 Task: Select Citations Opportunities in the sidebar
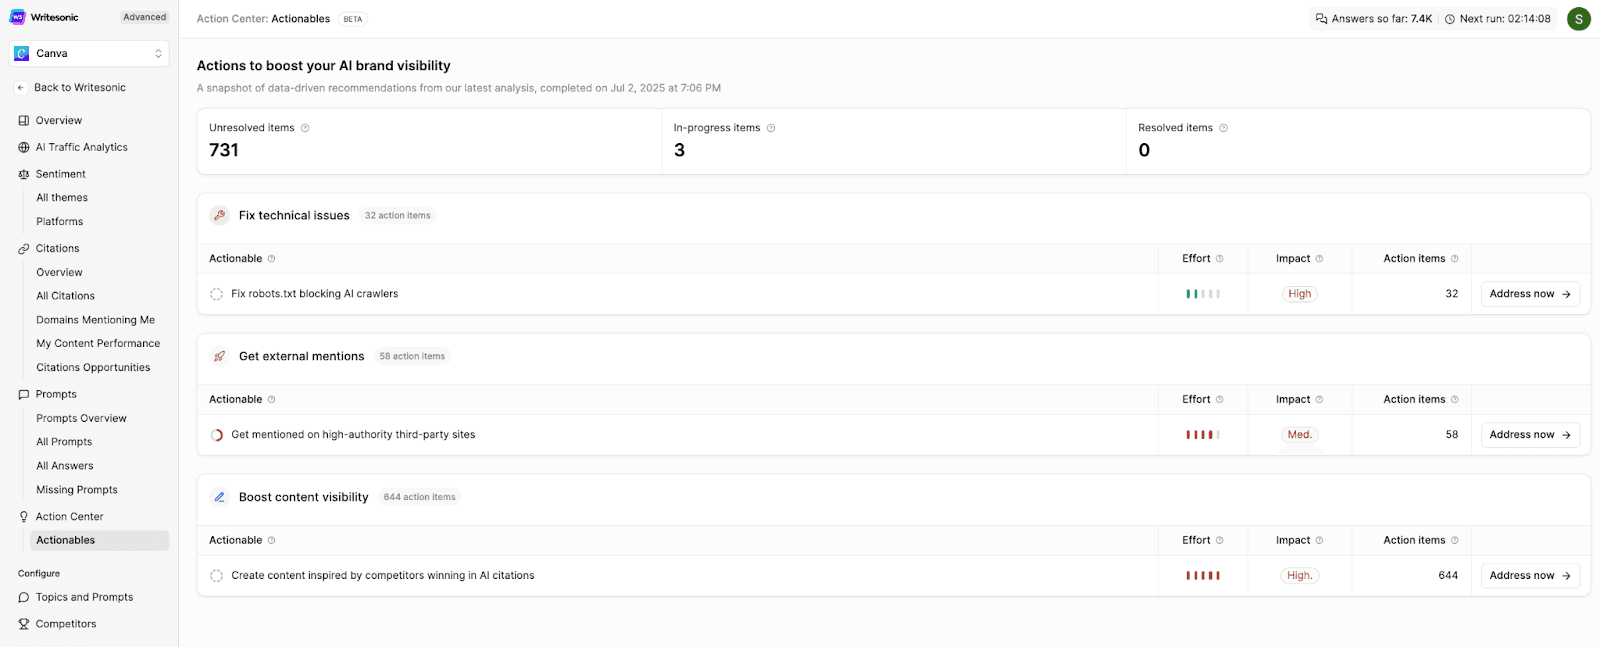[x=93, y=368]
